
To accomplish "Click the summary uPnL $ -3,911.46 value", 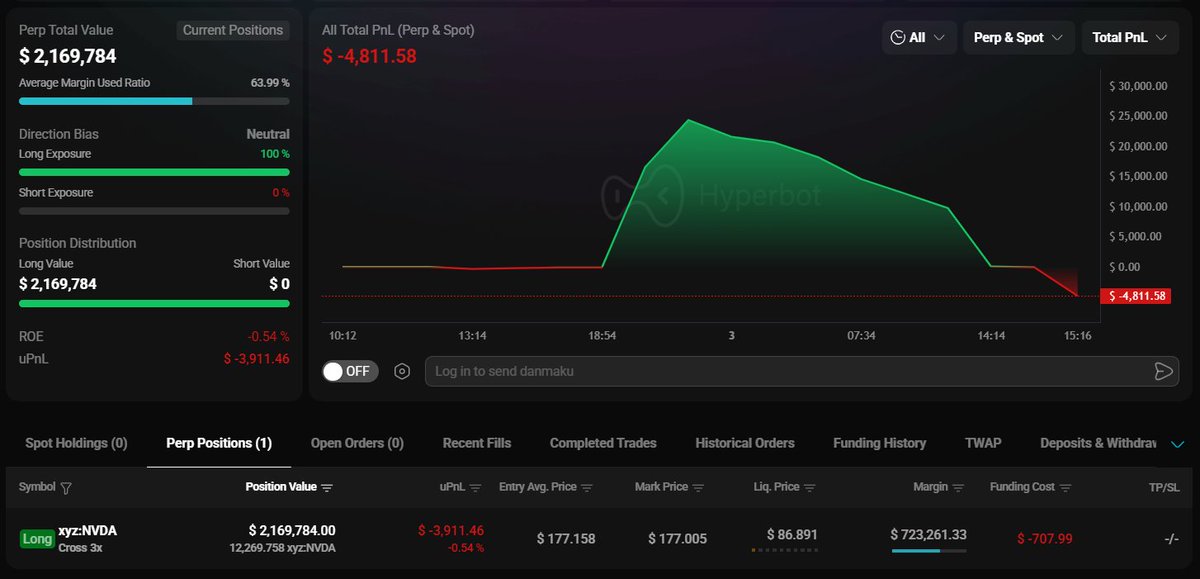I will pyautogui.click(x=256, y=358).
